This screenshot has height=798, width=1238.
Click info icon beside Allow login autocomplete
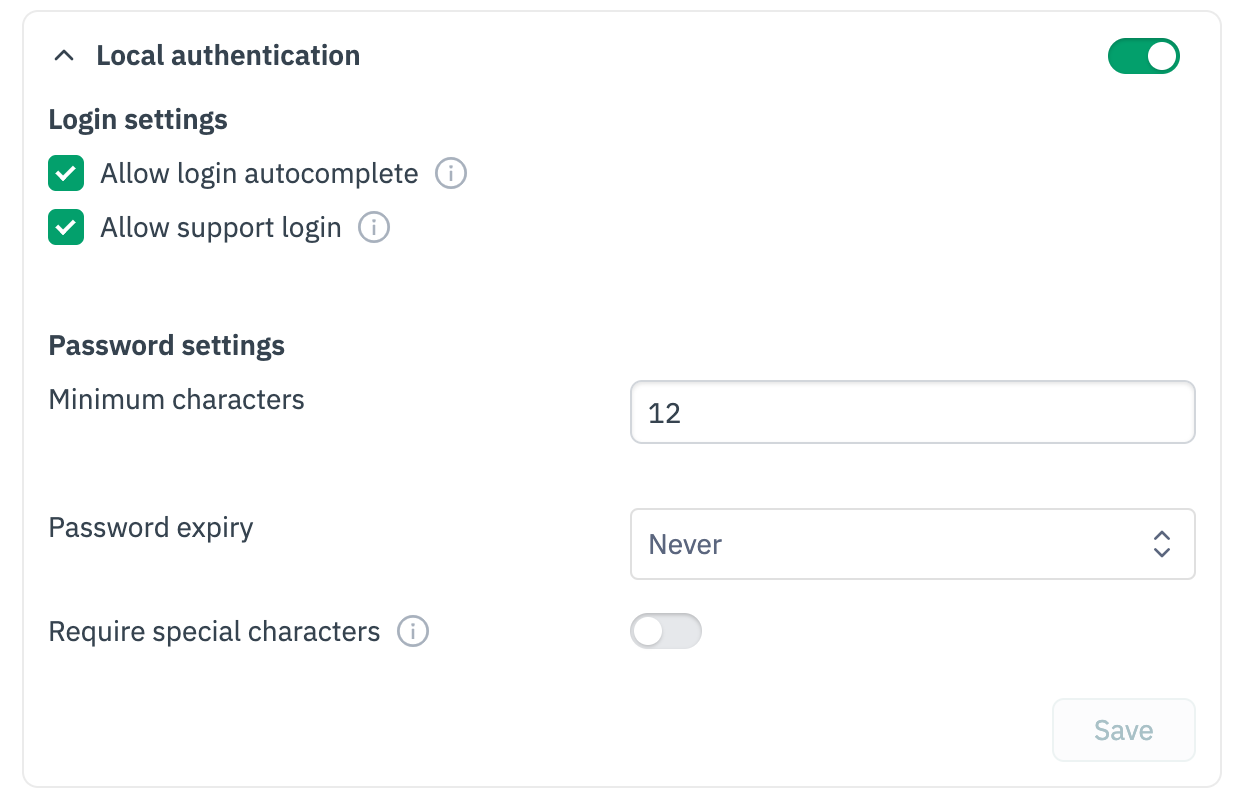pos(451,174)
